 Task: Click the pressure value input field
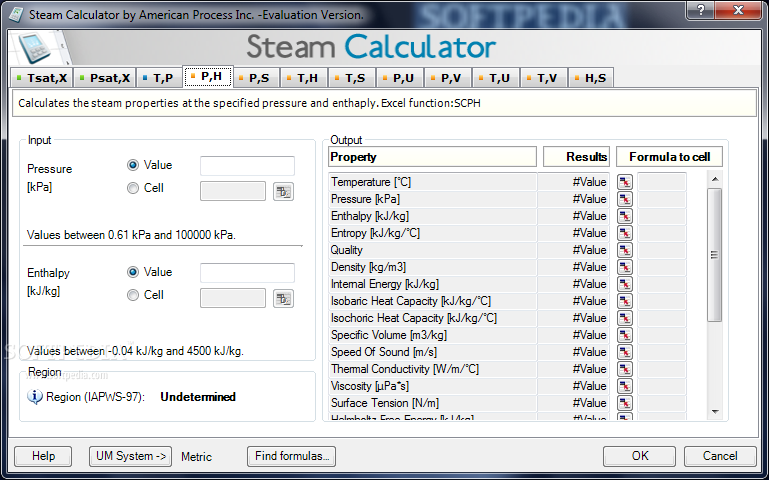[247, 166]
